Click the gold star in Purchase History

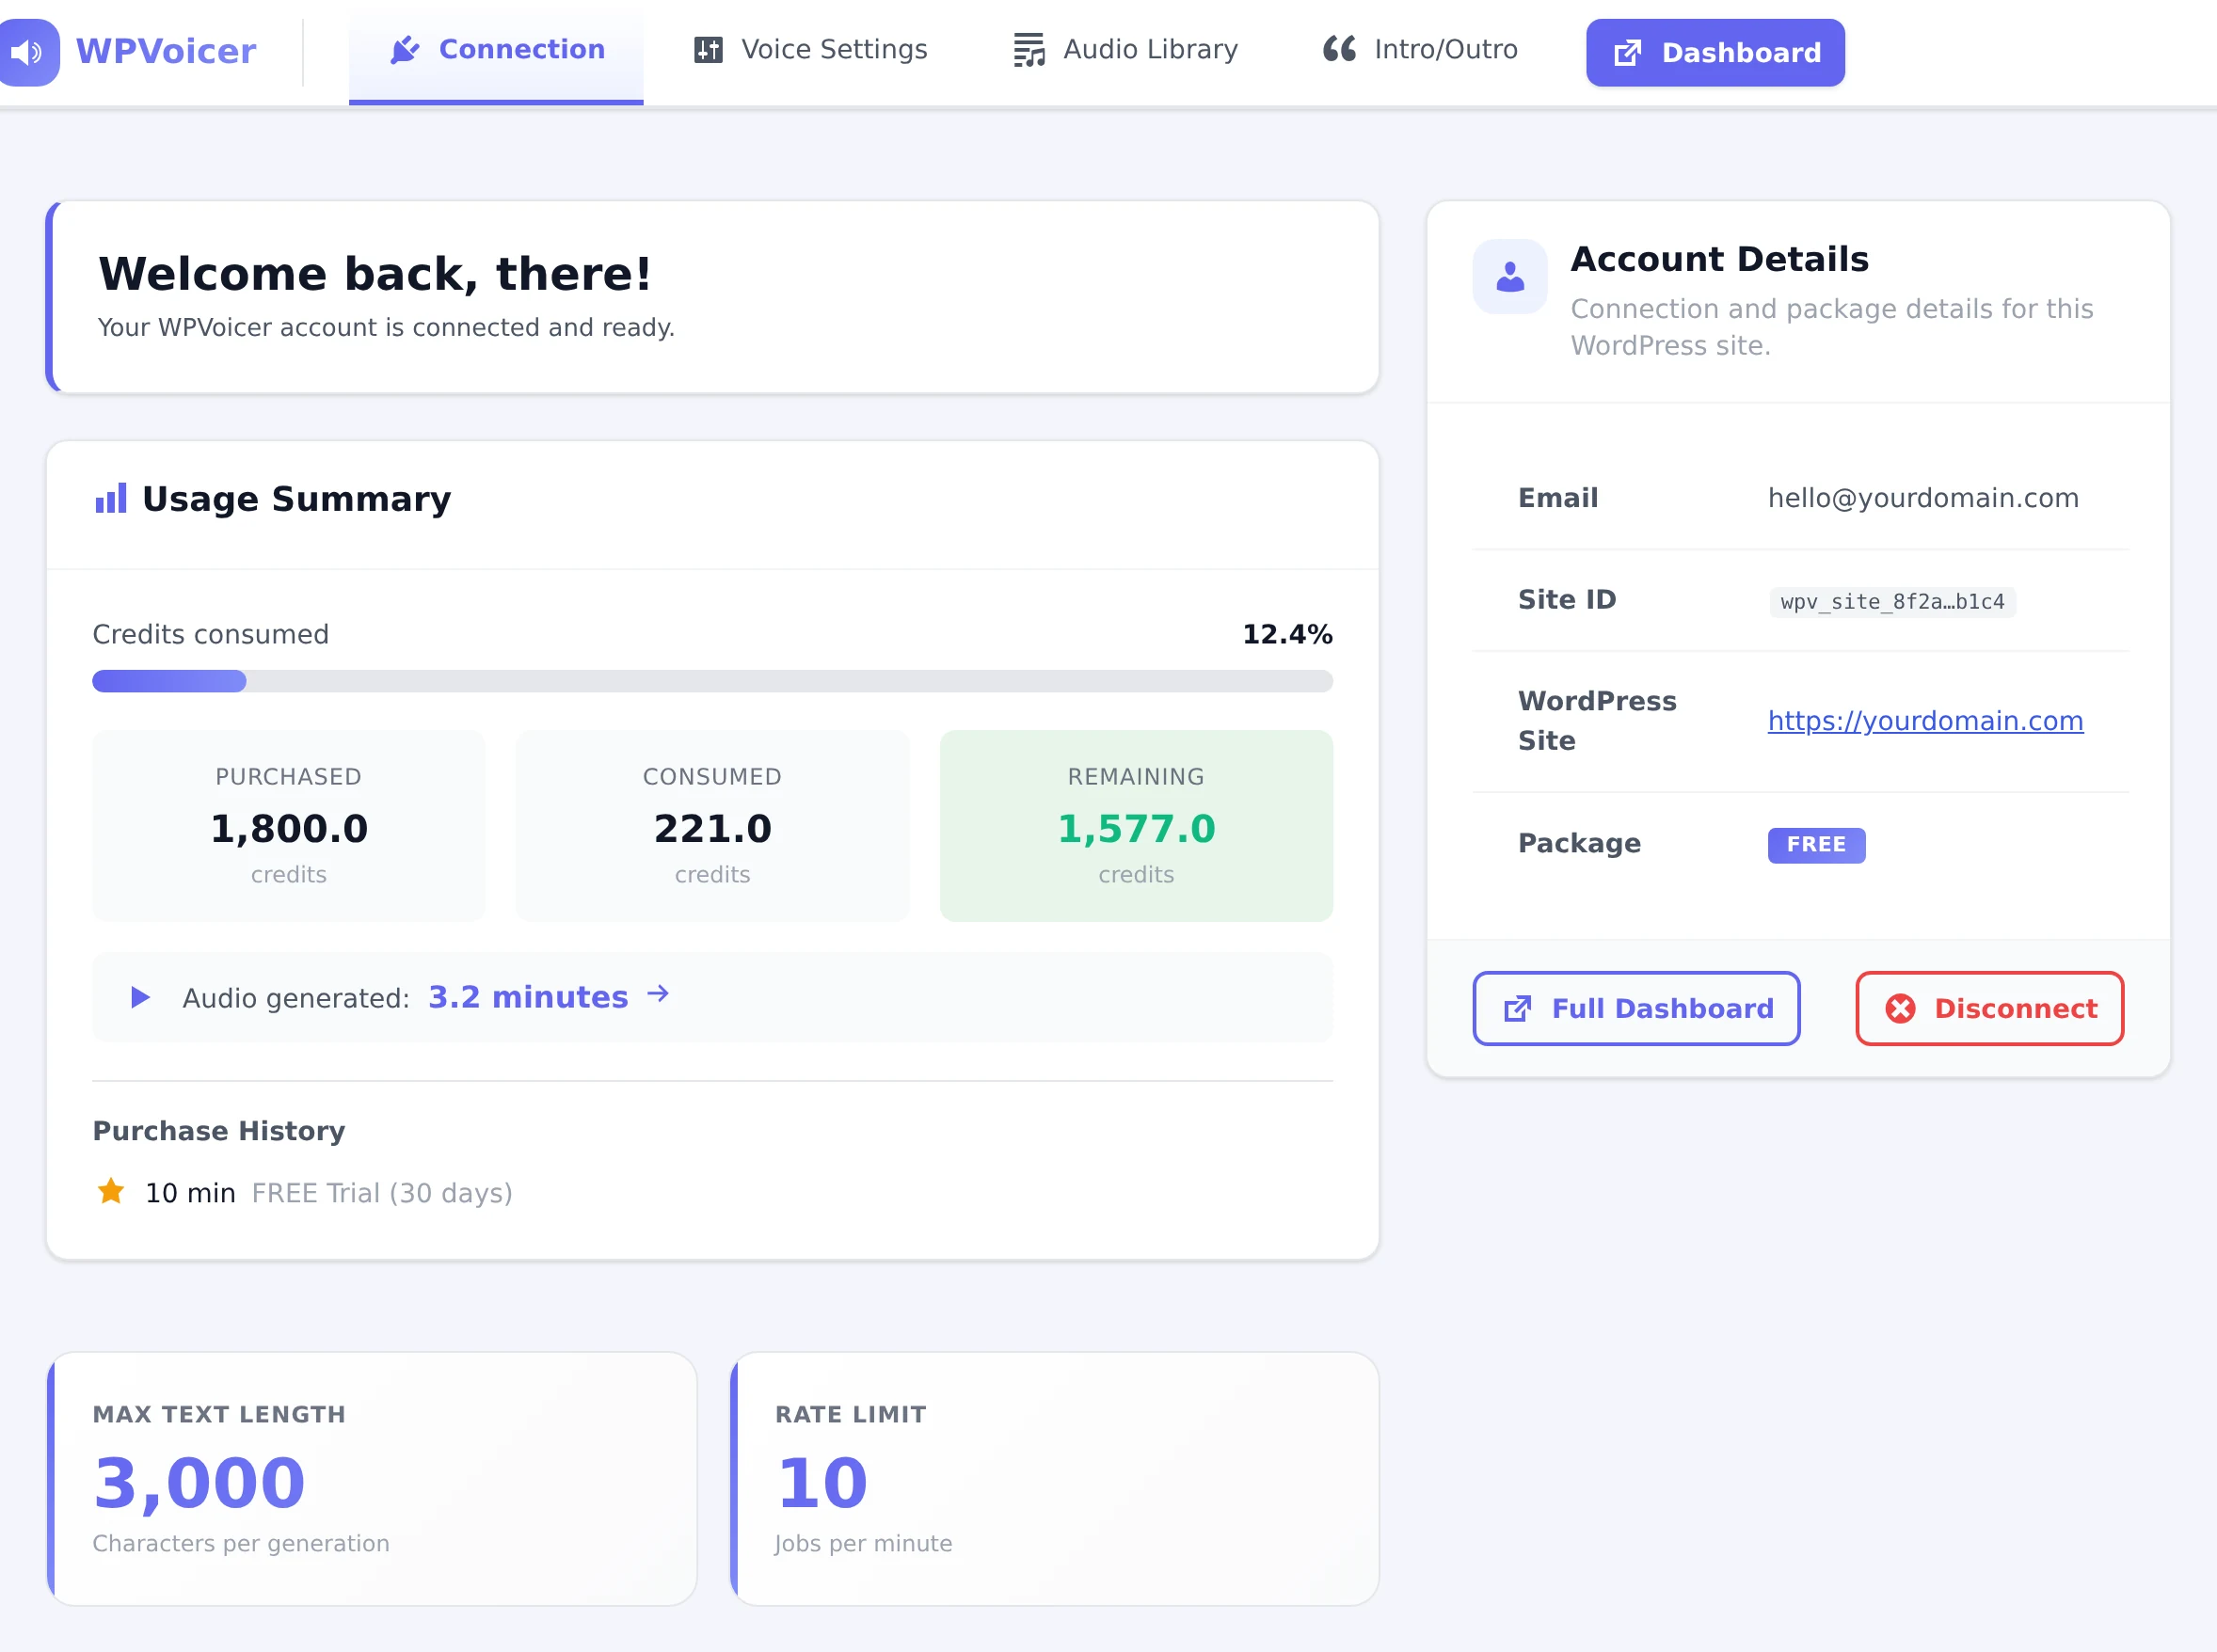[111, 1191]
